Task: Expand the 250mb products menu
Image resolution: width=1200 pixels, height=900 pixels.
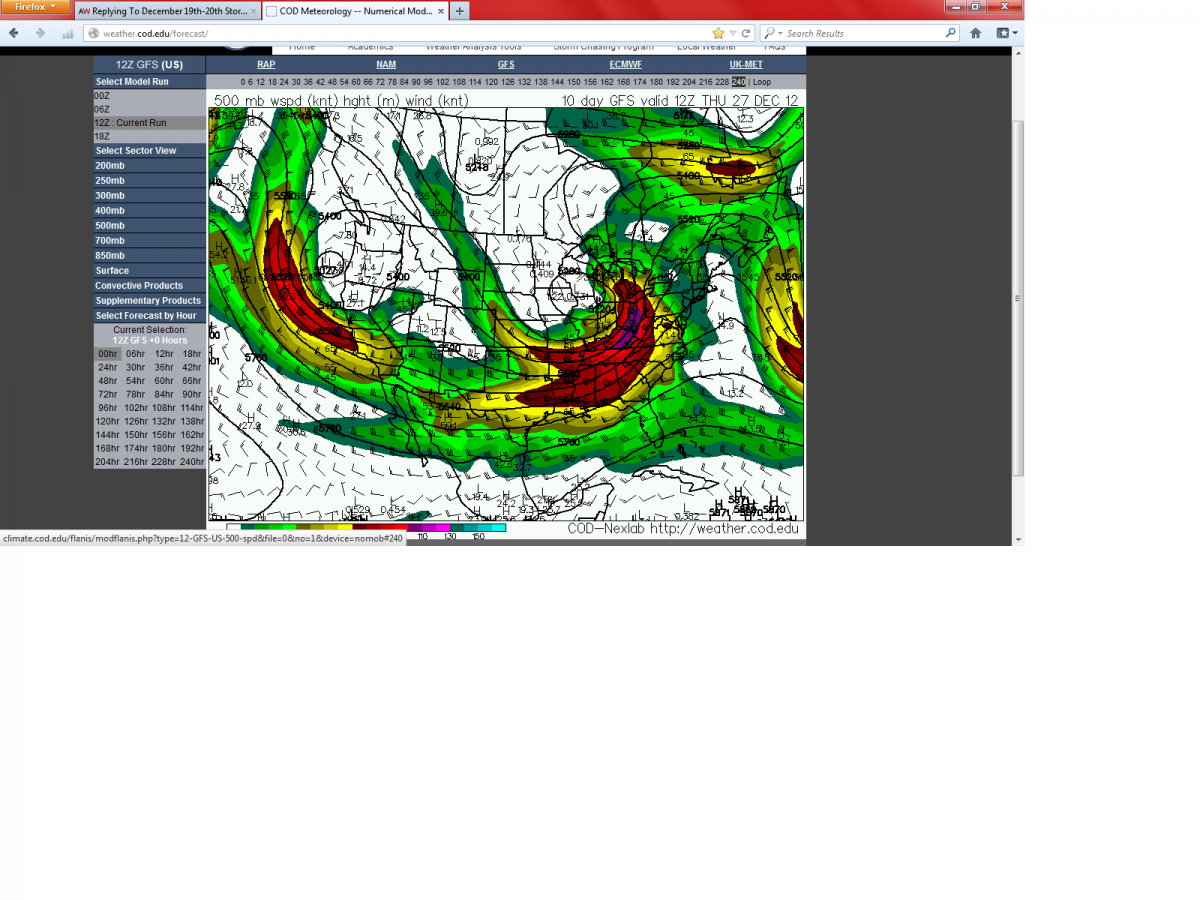Action: [x=150, y=181]
